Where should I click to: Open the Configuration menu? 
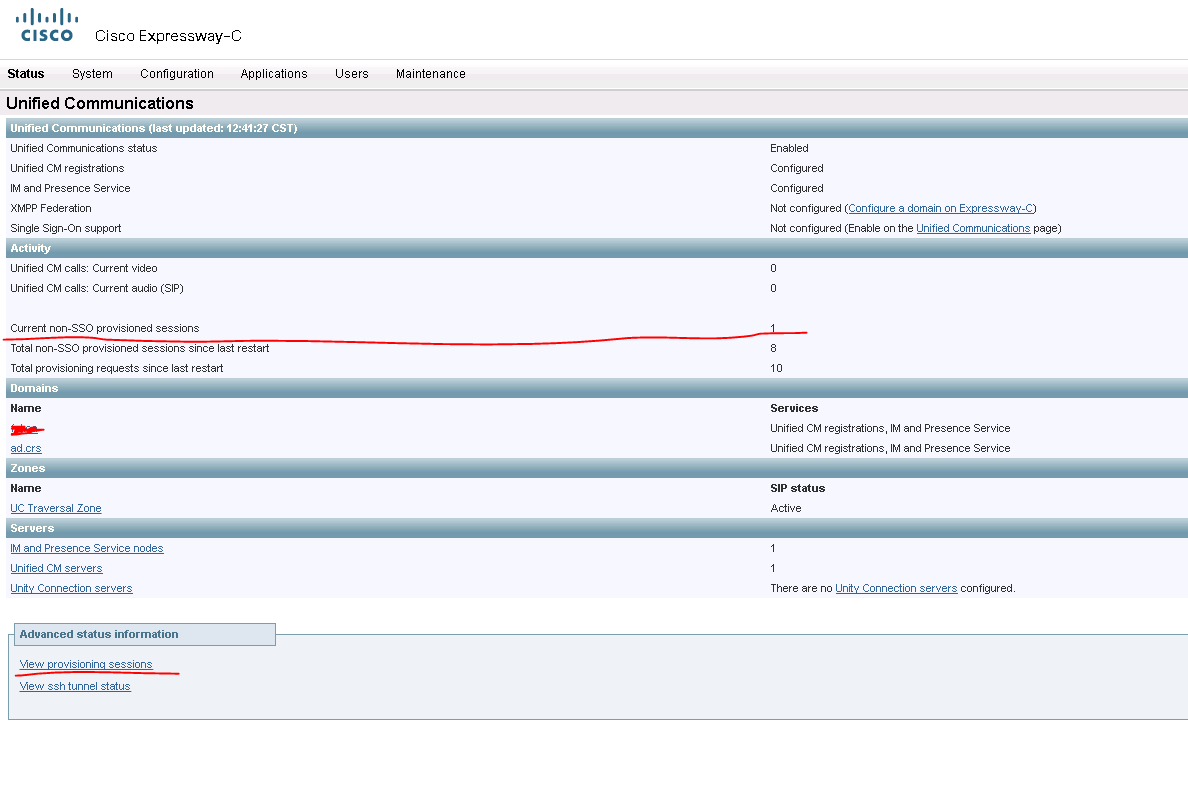coord(177,74)
